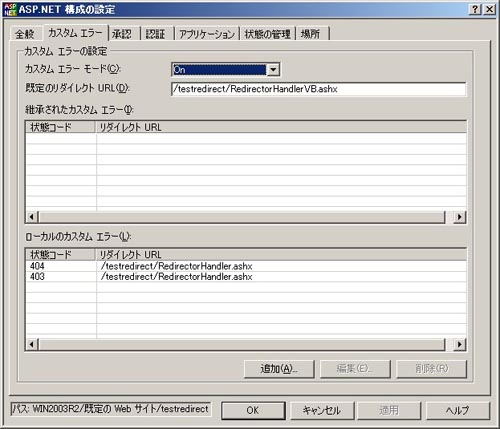This screenshot has width=500, height=429.
Task: Click right scroll arrow of local errors list
Action: 460,344
